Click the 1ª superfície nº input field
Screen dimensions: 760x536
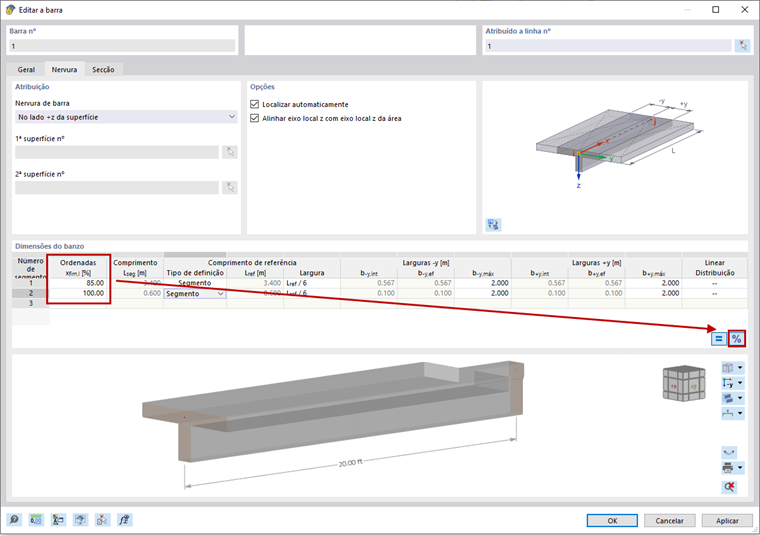click(117, 152)
